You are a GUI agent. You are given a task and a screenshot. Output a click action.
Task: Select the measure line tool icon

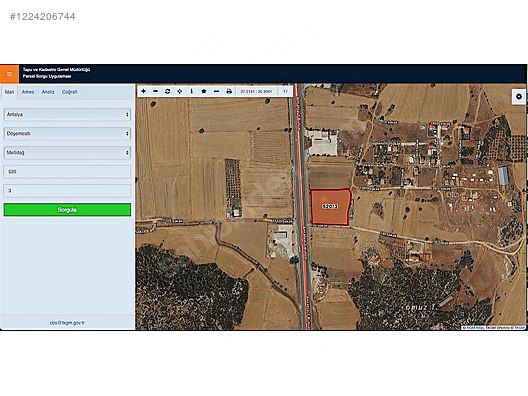click(x=217, y=91)
